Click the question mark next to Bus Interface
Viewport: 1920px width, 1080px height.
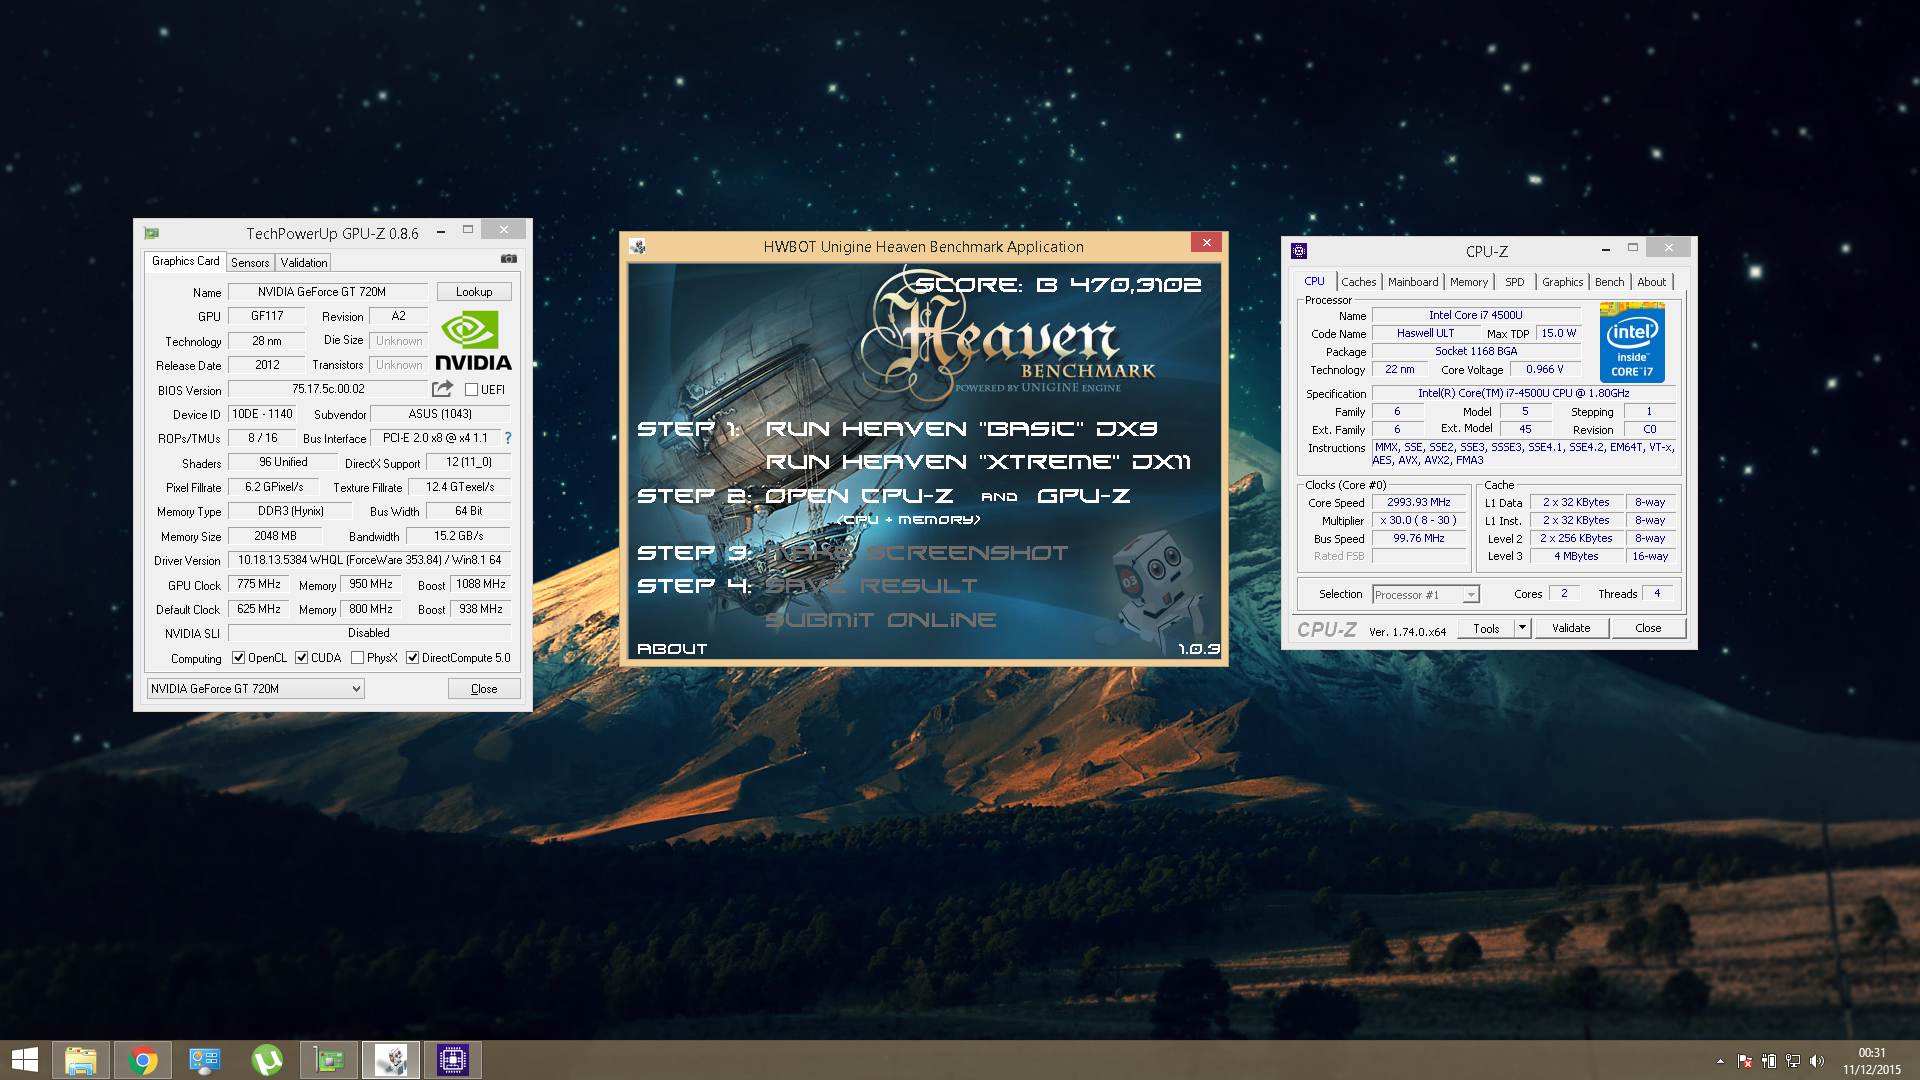[x=508, y=438]
